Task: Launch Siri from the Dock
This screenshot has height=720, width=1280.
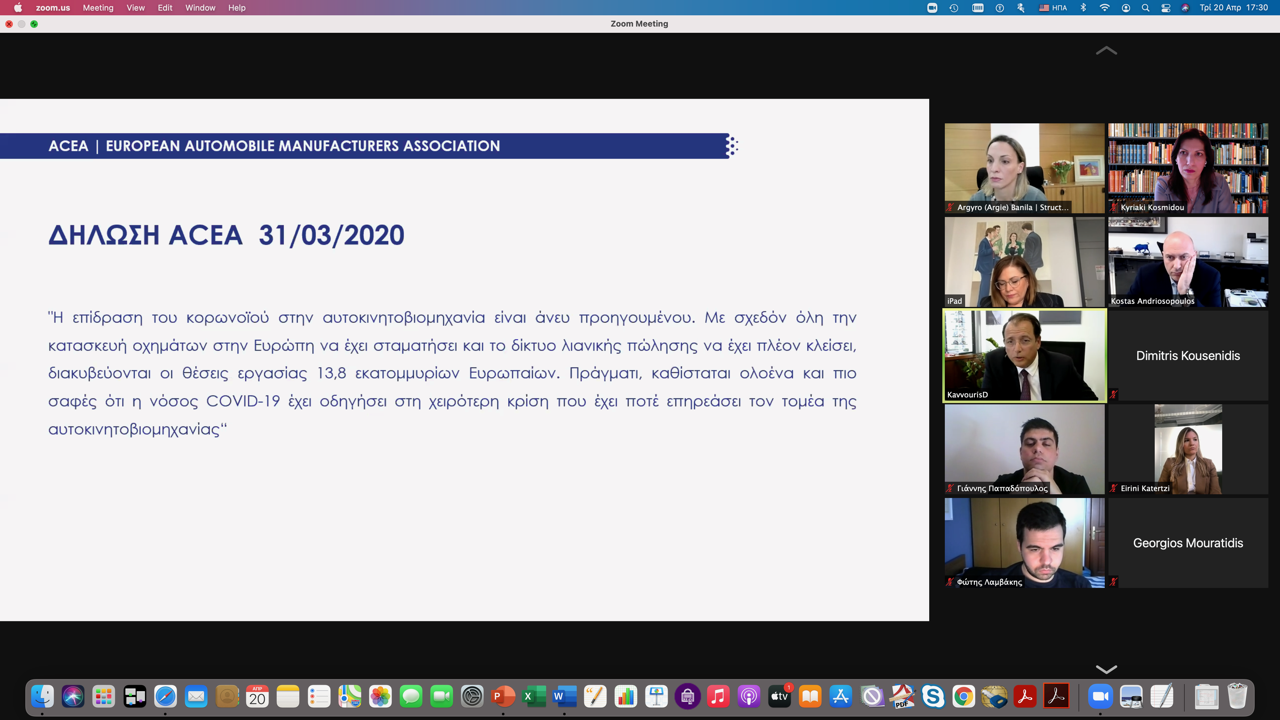Action: 73,696
